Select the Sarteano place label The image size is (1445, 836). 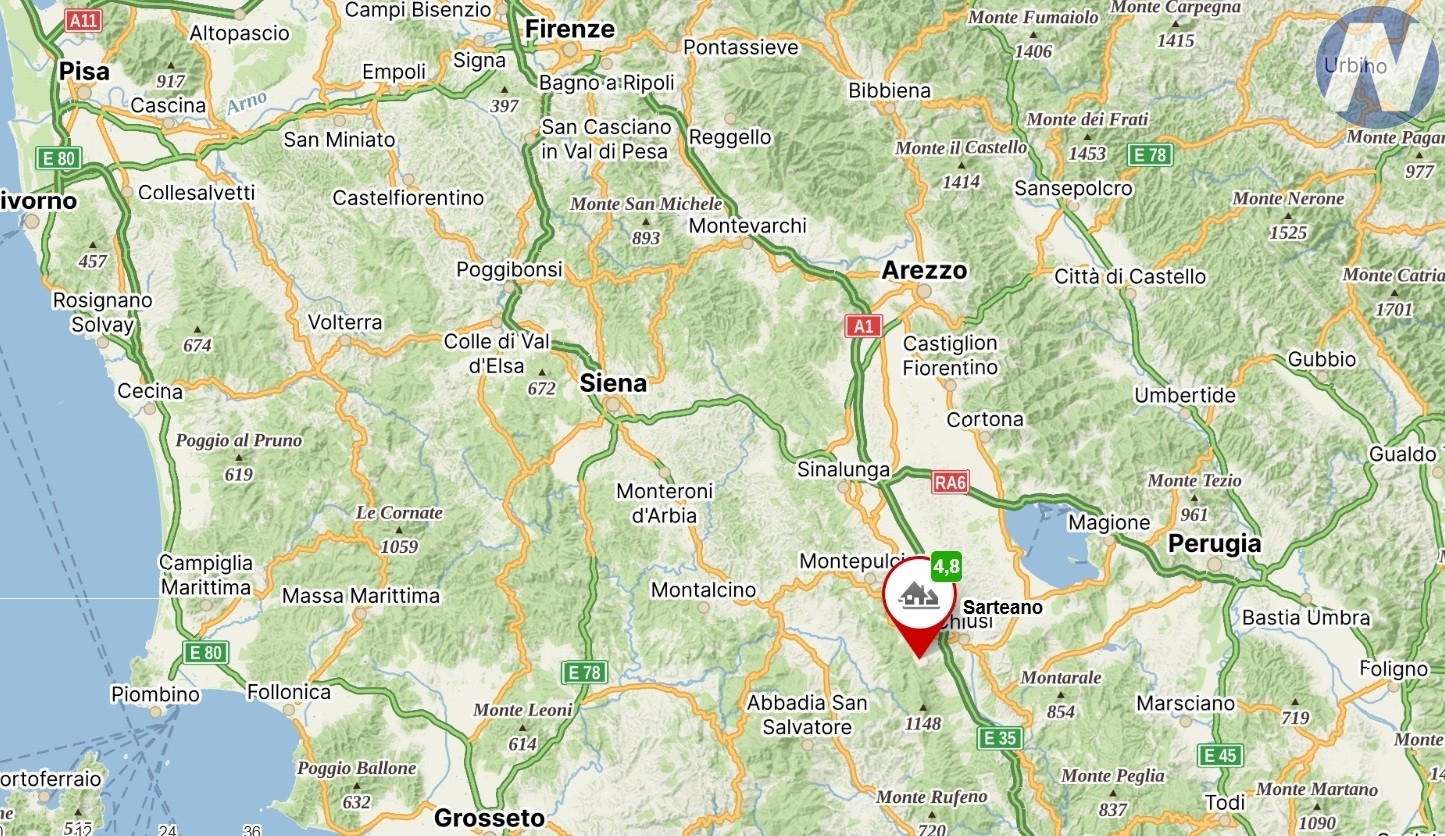coord(1002,607)
